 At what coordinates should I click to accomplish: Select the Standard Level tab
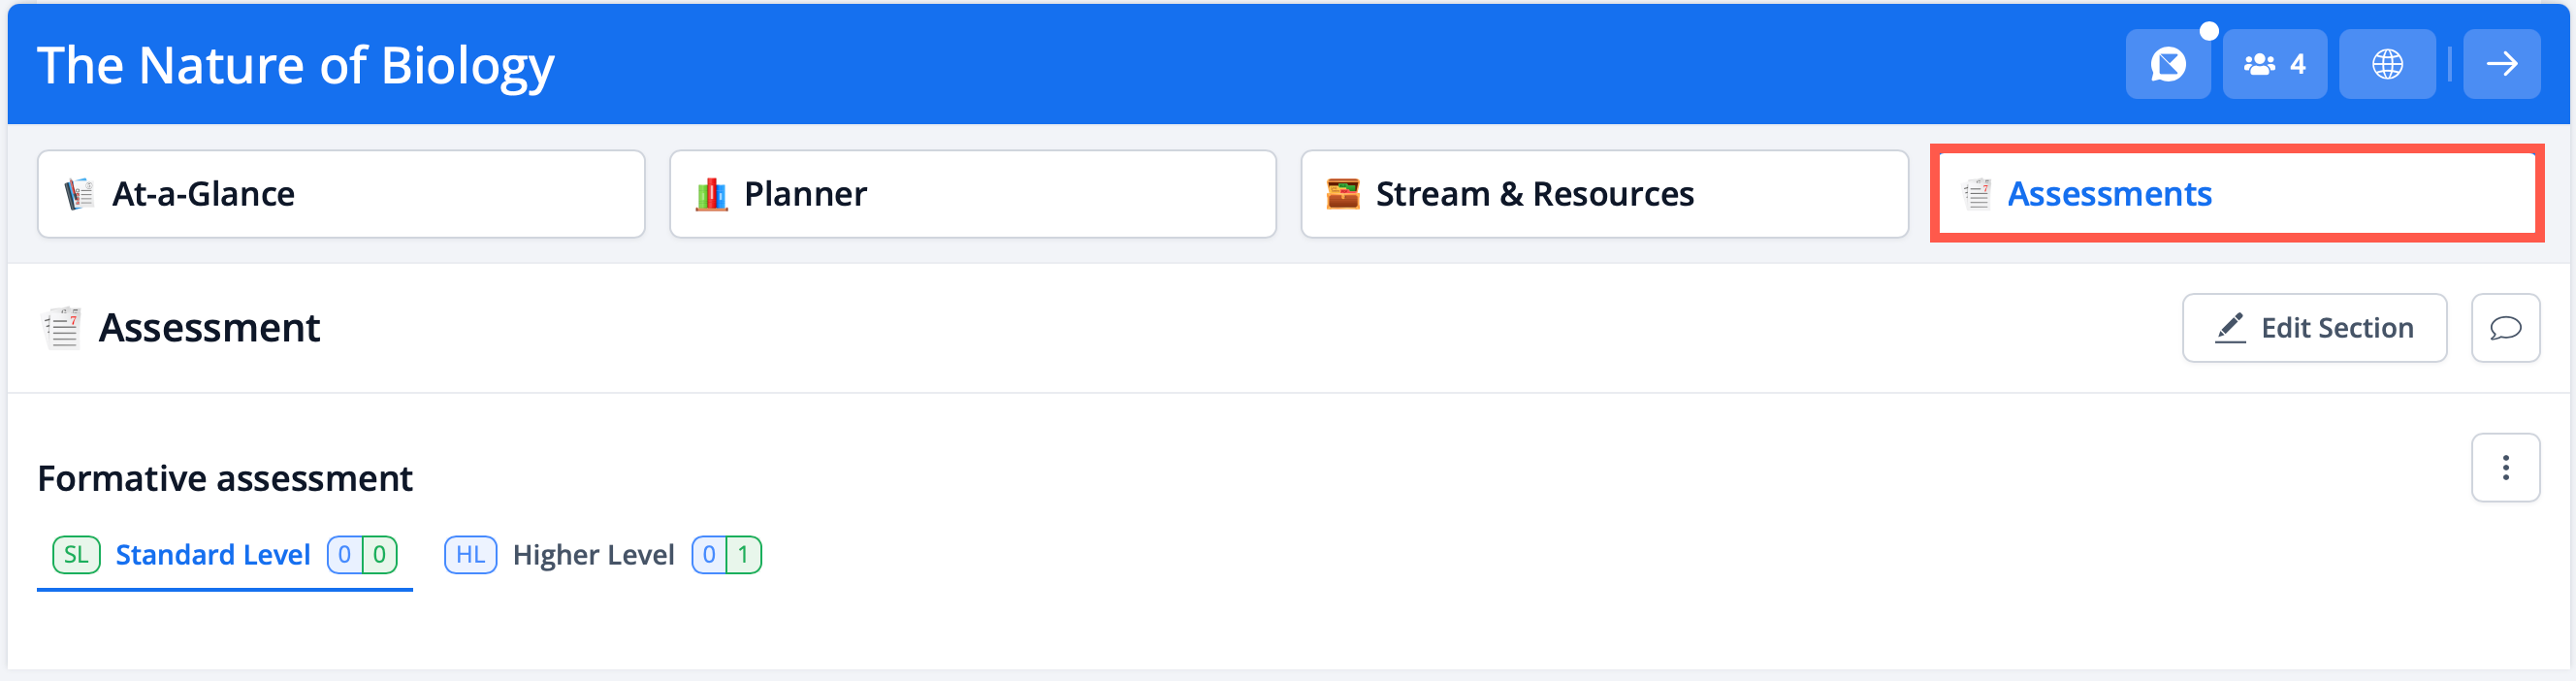click(213, 555)
